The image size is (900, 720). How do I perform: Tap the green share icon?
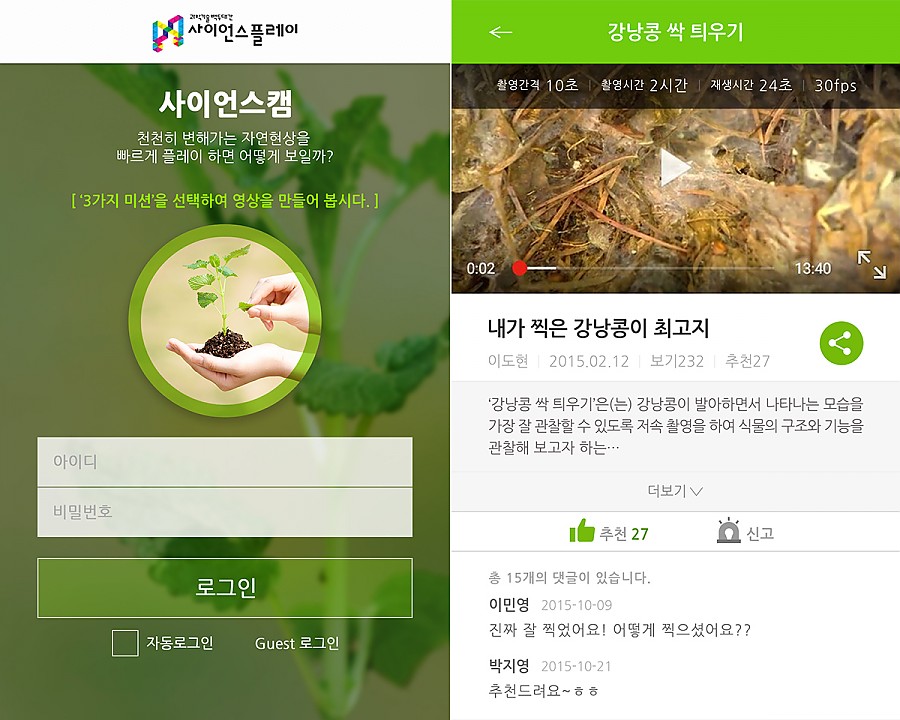pyautogui.click(x=841, y=343)
